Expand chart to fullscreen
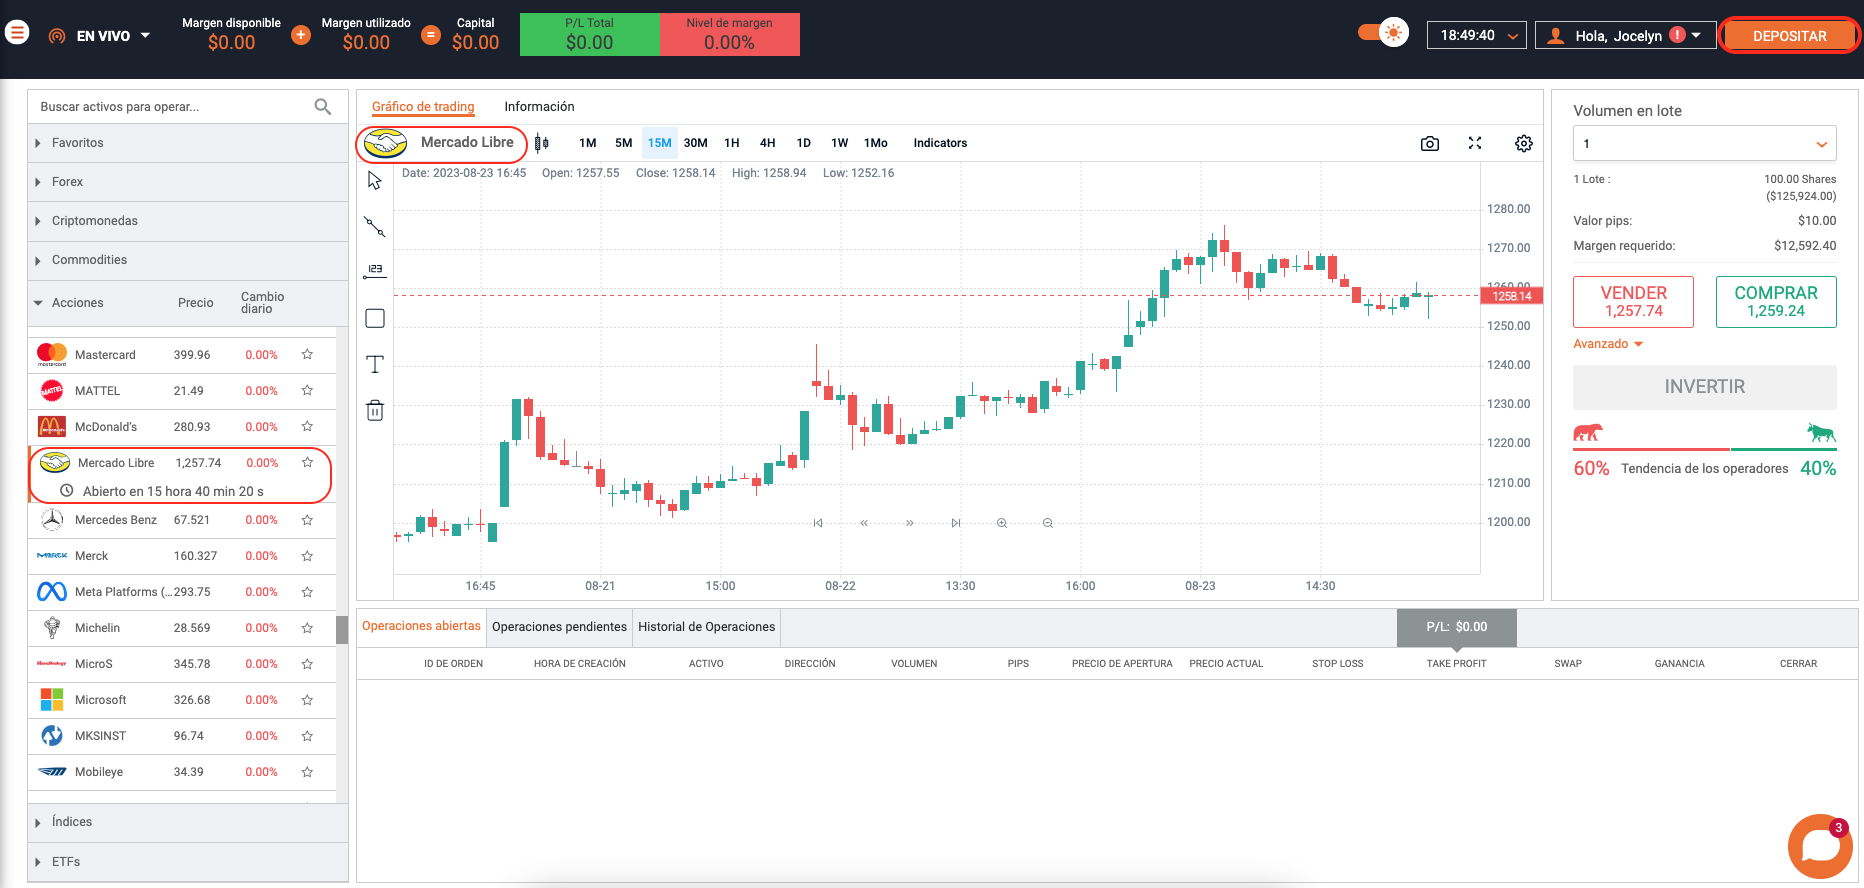 (1475, 143)
